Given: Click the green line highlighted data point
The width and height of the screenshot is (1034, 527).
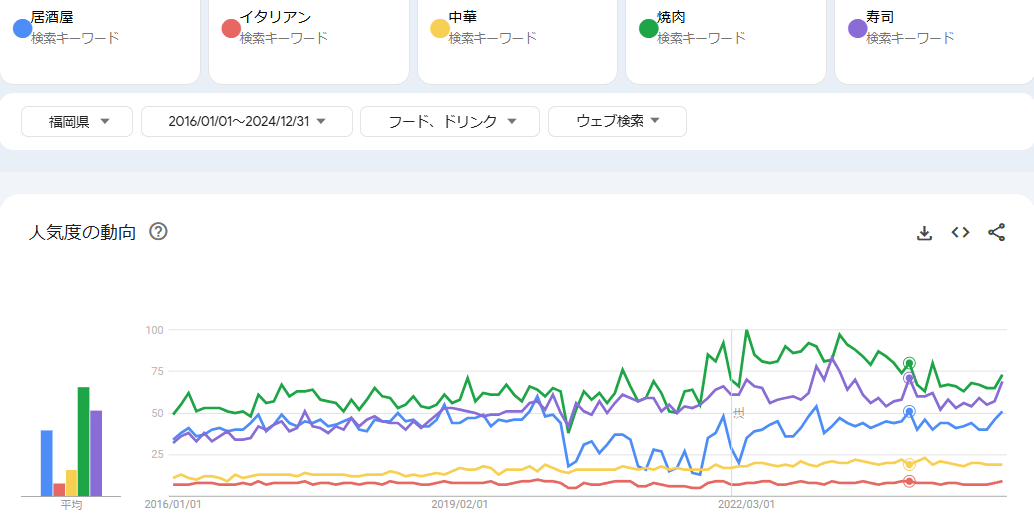Looking at the screenshot, I should pos(909,363).
